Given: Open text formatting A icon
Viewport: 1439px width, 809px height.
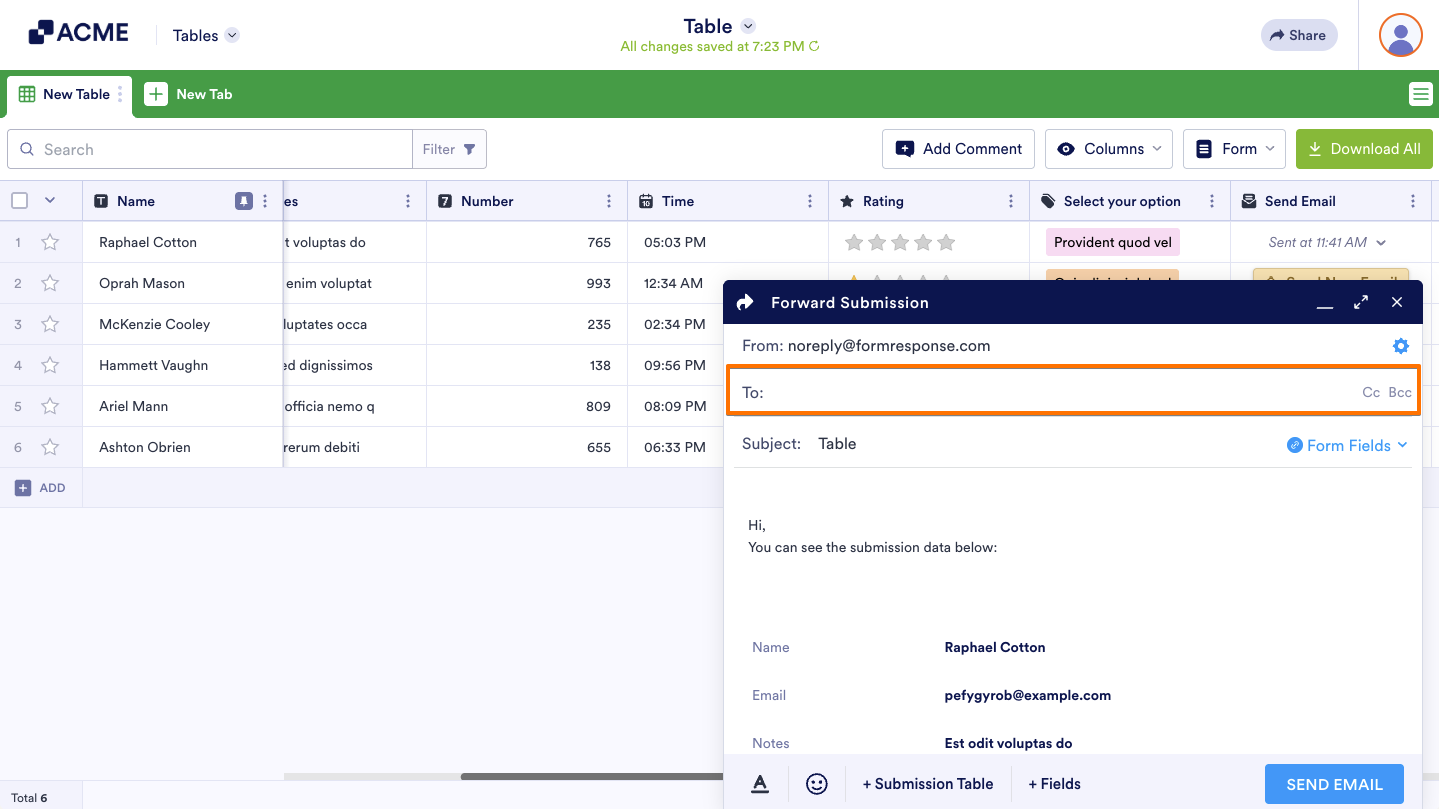Looking at the screenshot, I should [760, 784].
